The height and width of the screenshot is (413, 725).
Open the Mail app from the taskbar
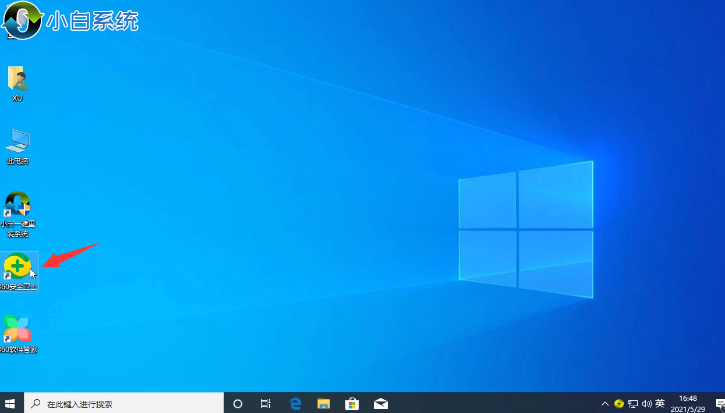381,403
